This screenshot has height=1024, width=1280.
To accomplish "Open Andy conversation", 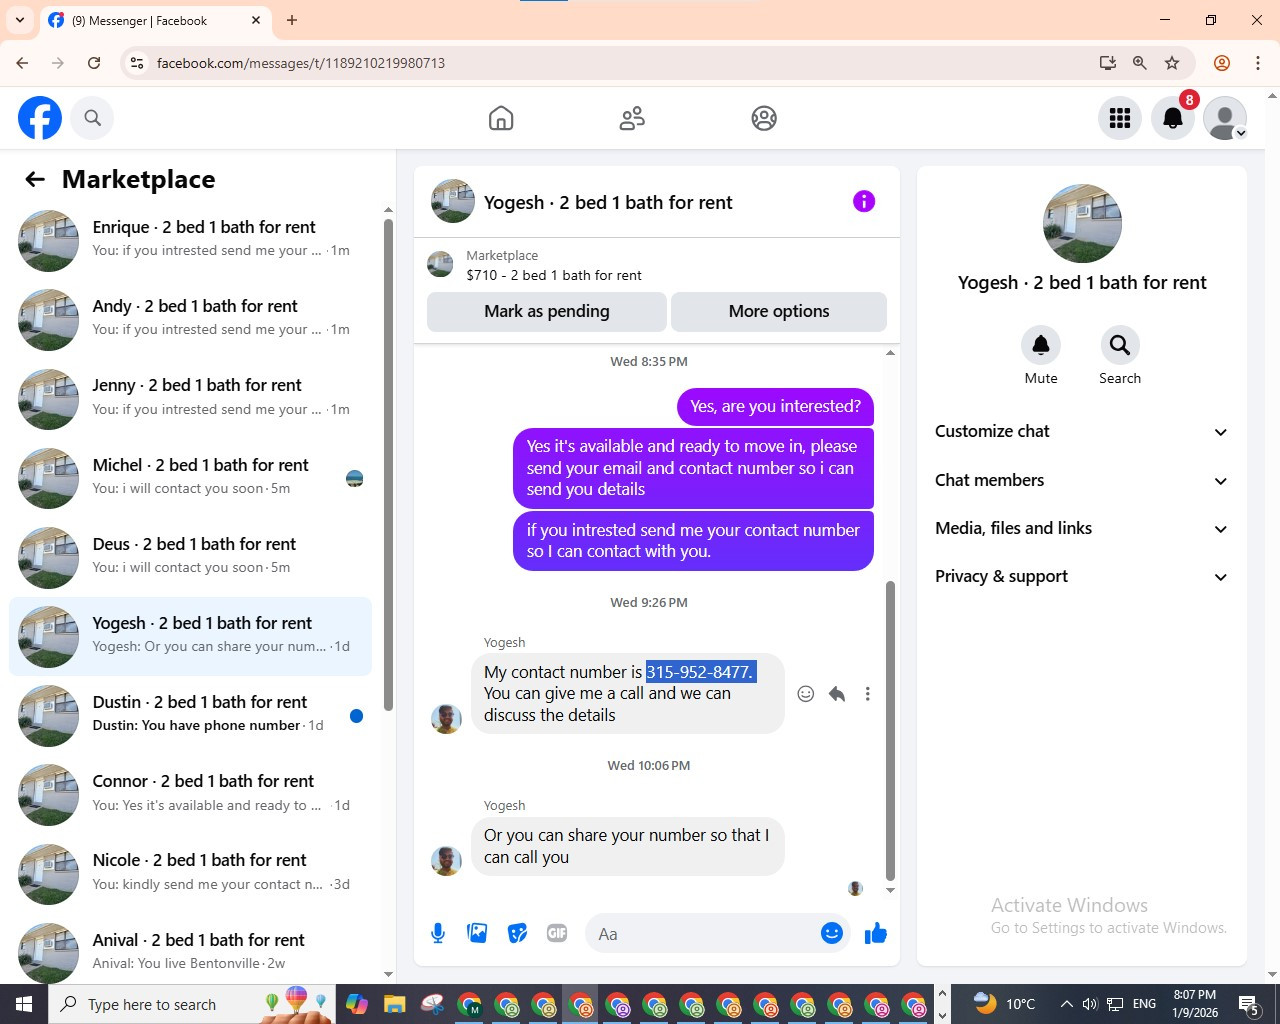I will [x=190, y=319].
